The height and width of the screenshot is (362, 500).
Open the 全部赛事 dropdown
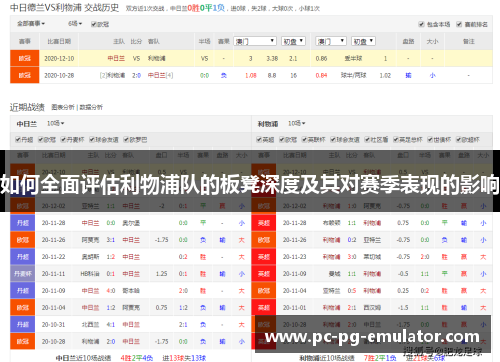coord(31,24)
